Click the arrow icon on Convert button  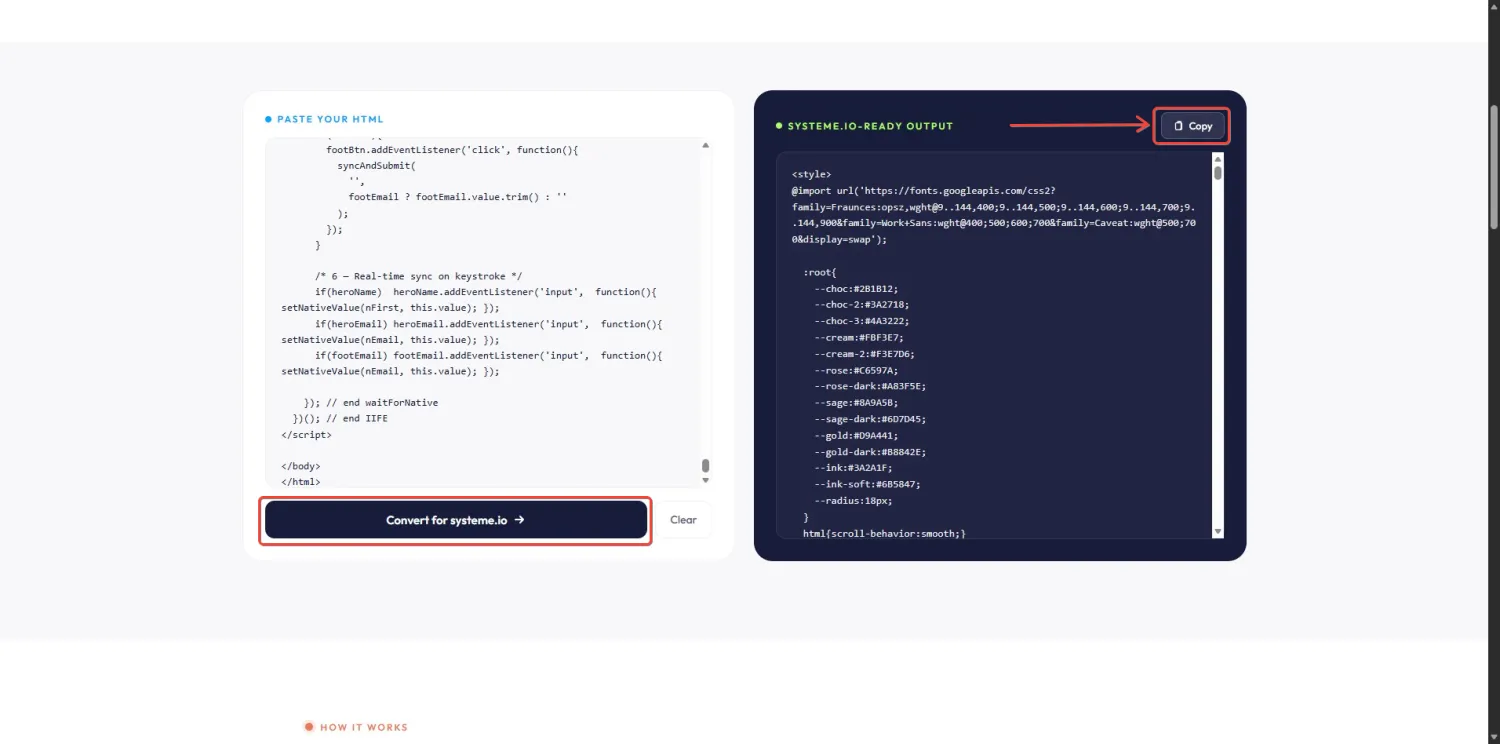519,520
